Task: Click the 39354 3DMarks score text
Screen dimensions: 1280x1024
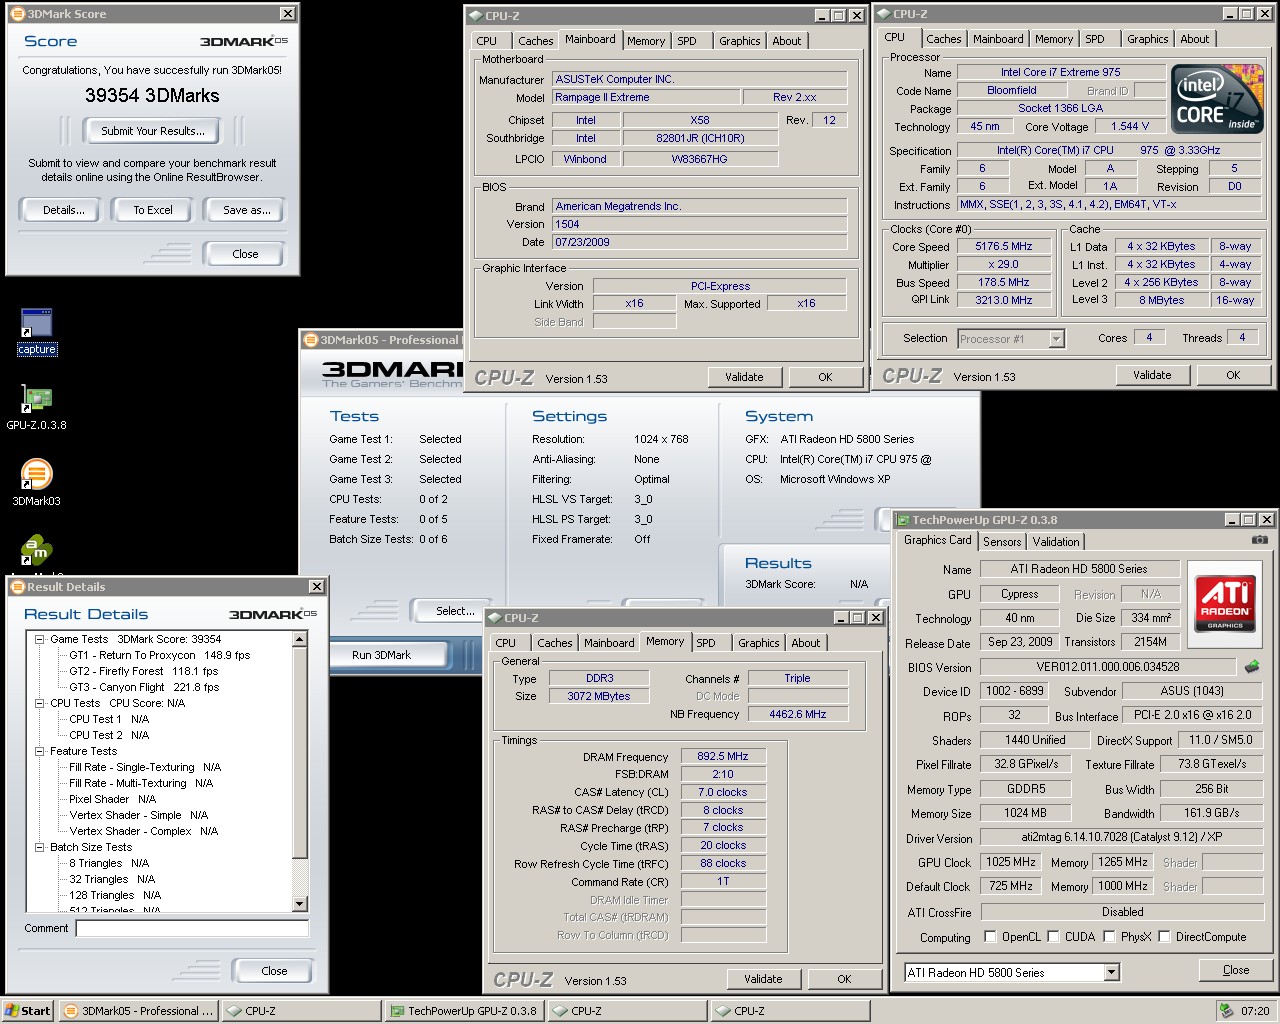Action: (x=152, y=96)
